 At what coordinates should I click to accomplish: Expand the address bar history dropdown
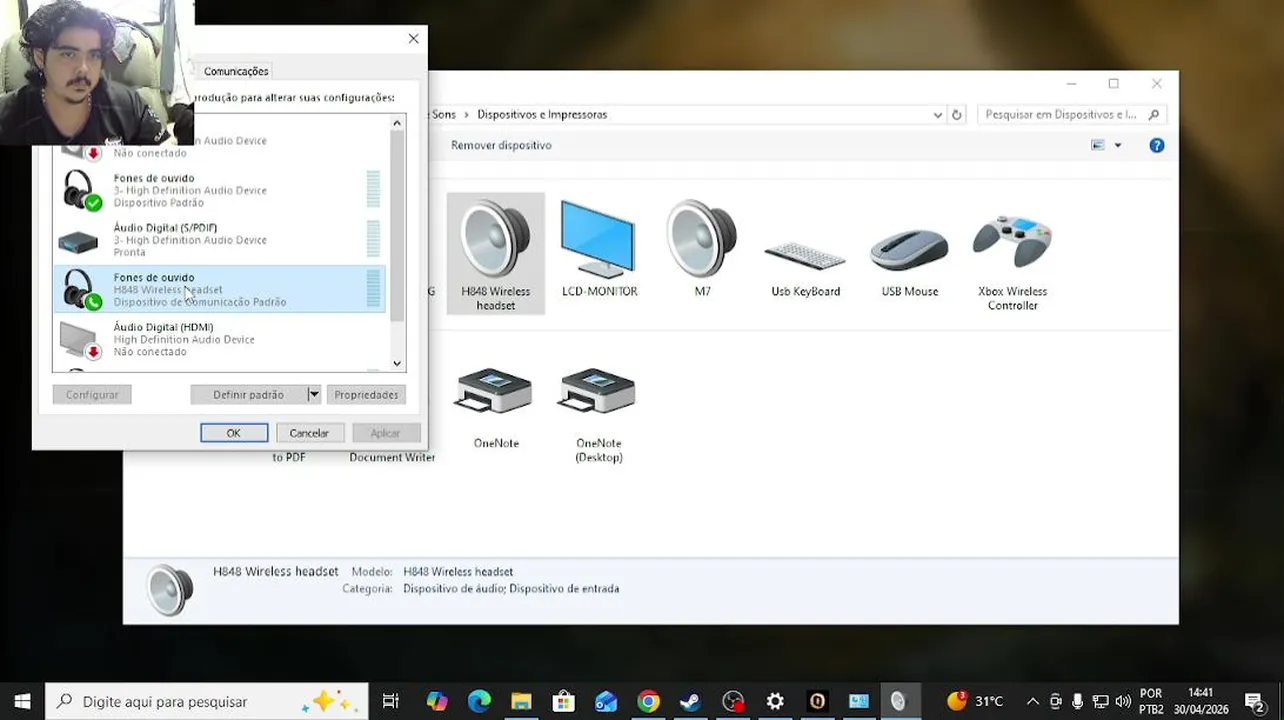point(937,115)
